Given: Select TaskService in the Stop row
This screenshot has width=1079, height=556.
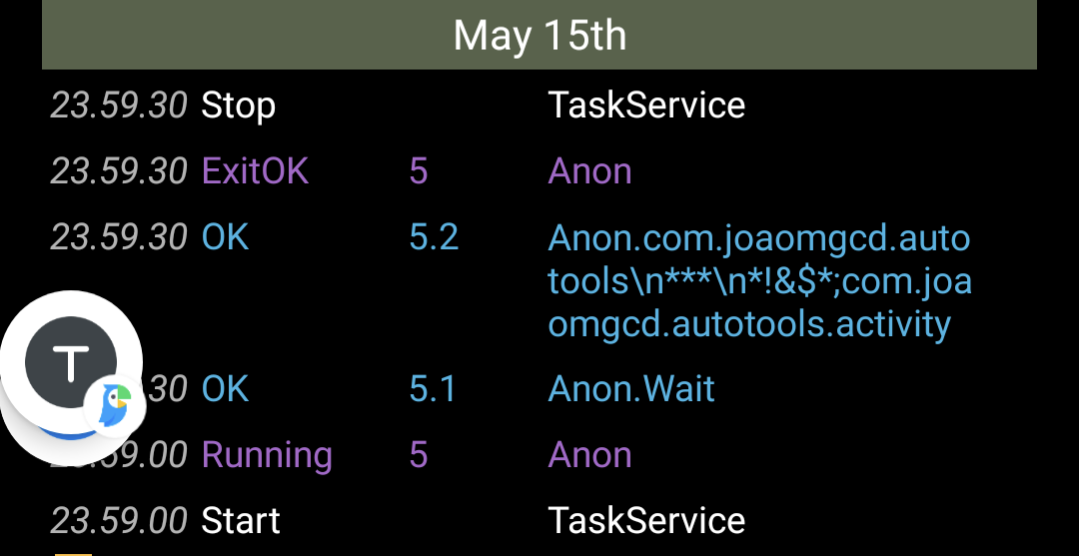Looking at the screenshot, I should click(x=646, y=105).
